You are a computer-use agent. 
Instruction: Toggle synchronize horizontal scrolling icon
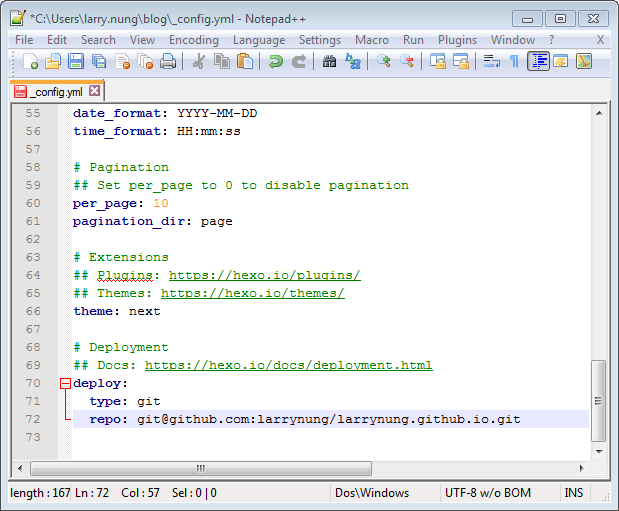[x=460, y=62]
